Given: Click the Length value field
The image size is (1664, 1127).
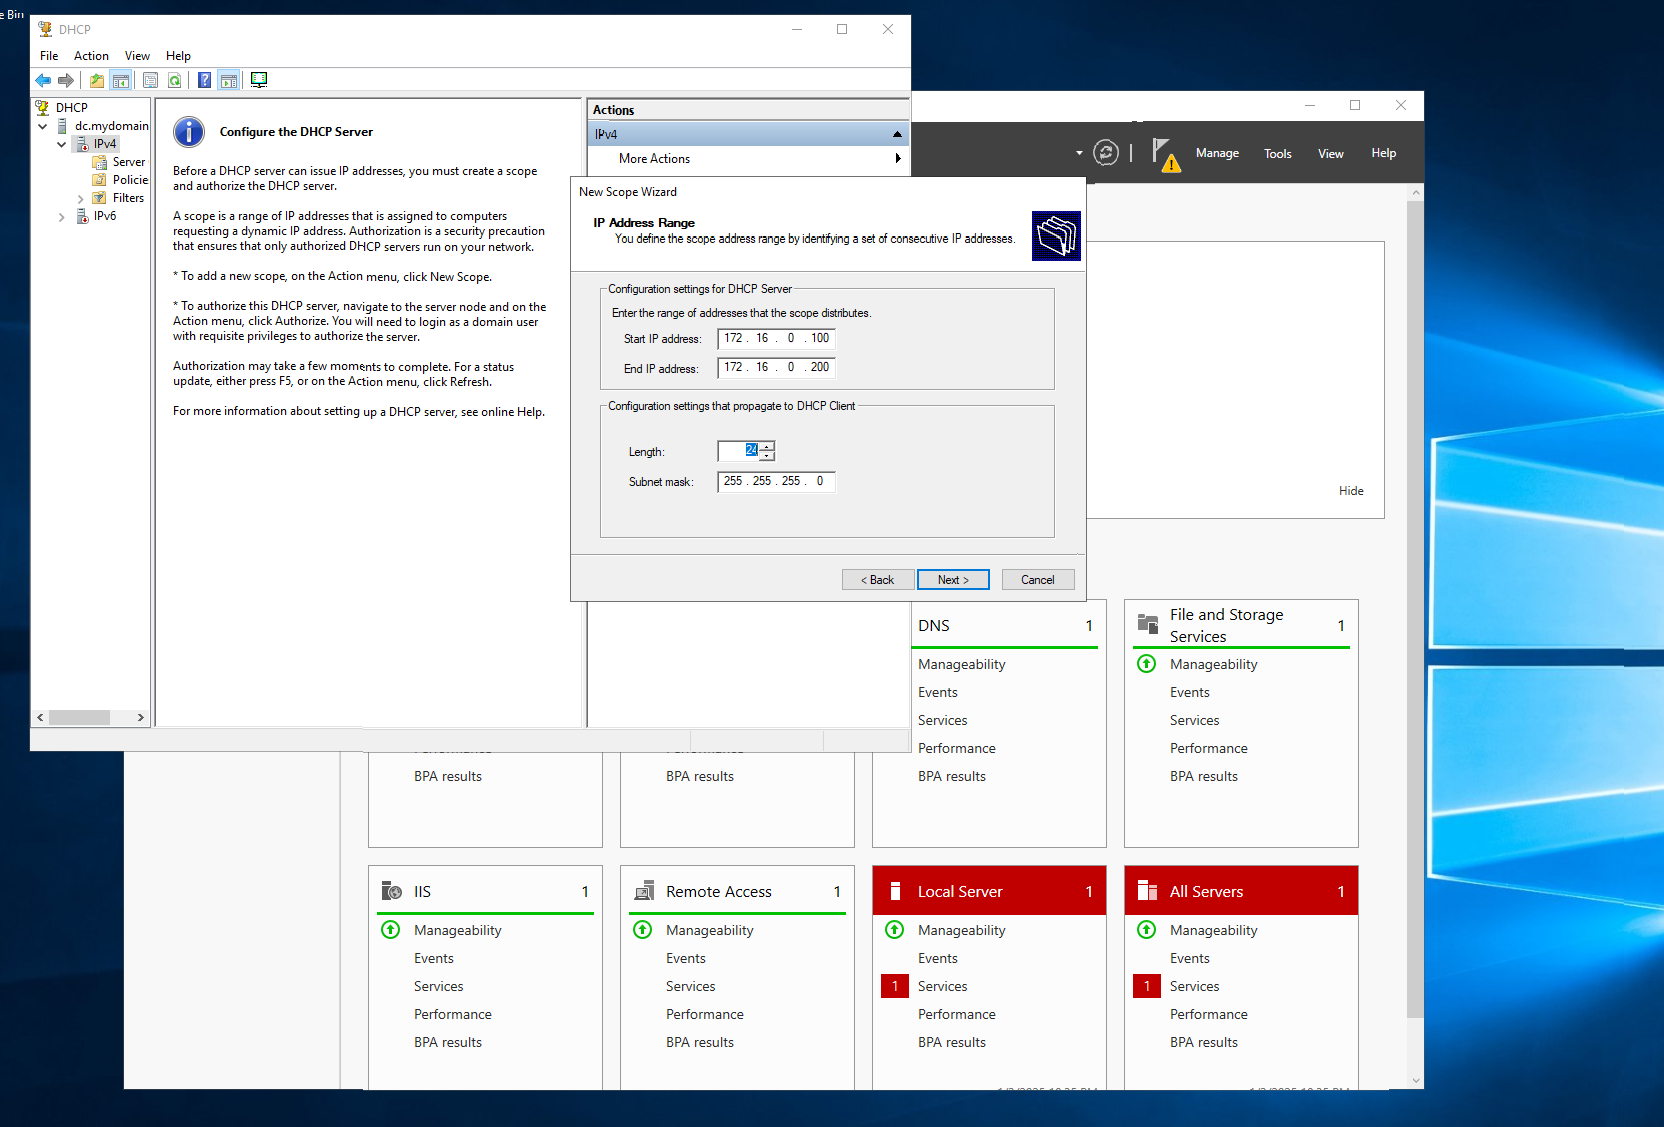Looking at the screenshot, I should [739, 451].
